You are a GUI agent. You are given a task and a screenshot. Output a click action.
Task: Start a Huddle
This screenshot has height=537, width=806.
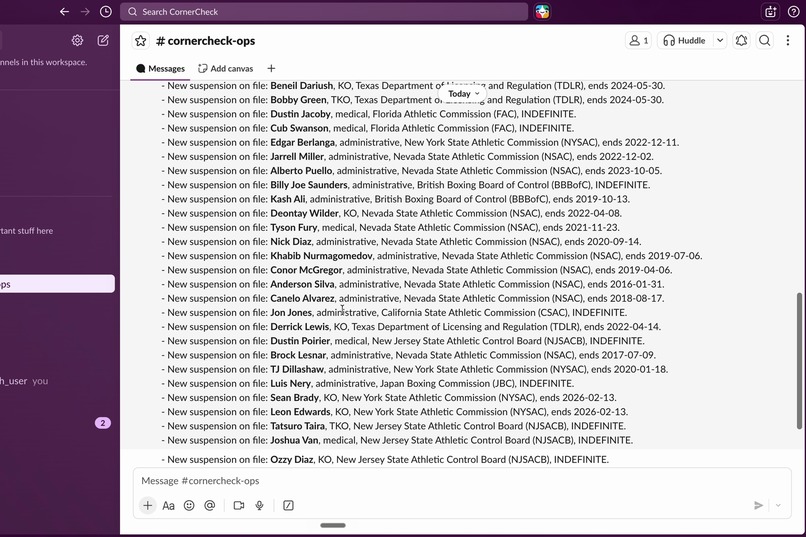coord(684,40)
